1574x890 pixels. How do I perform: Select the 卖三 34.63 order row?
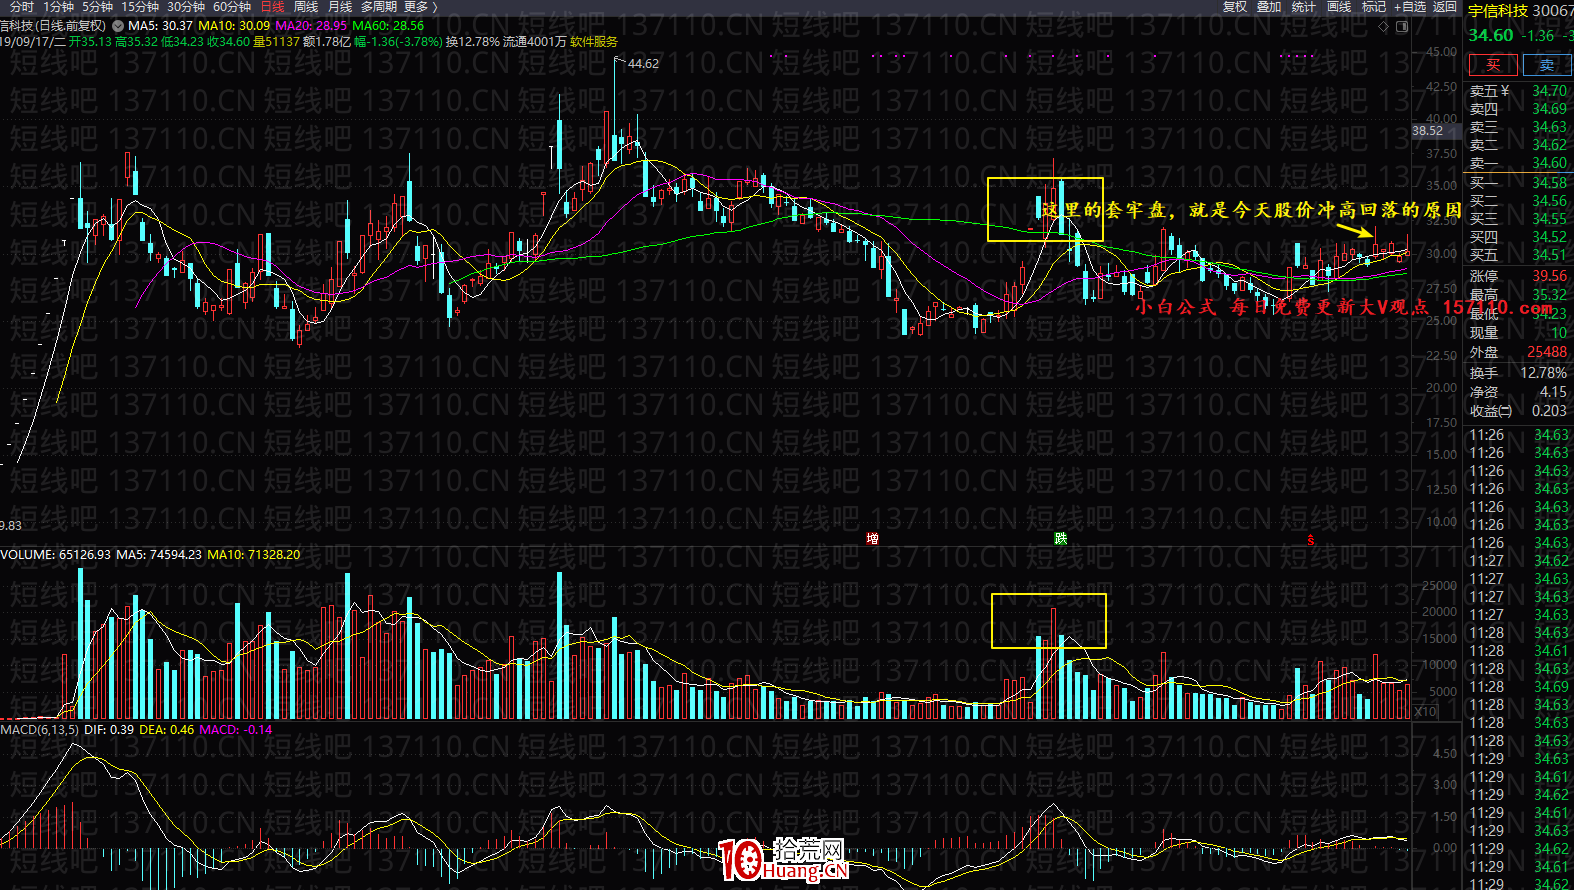pos(1518,127)
